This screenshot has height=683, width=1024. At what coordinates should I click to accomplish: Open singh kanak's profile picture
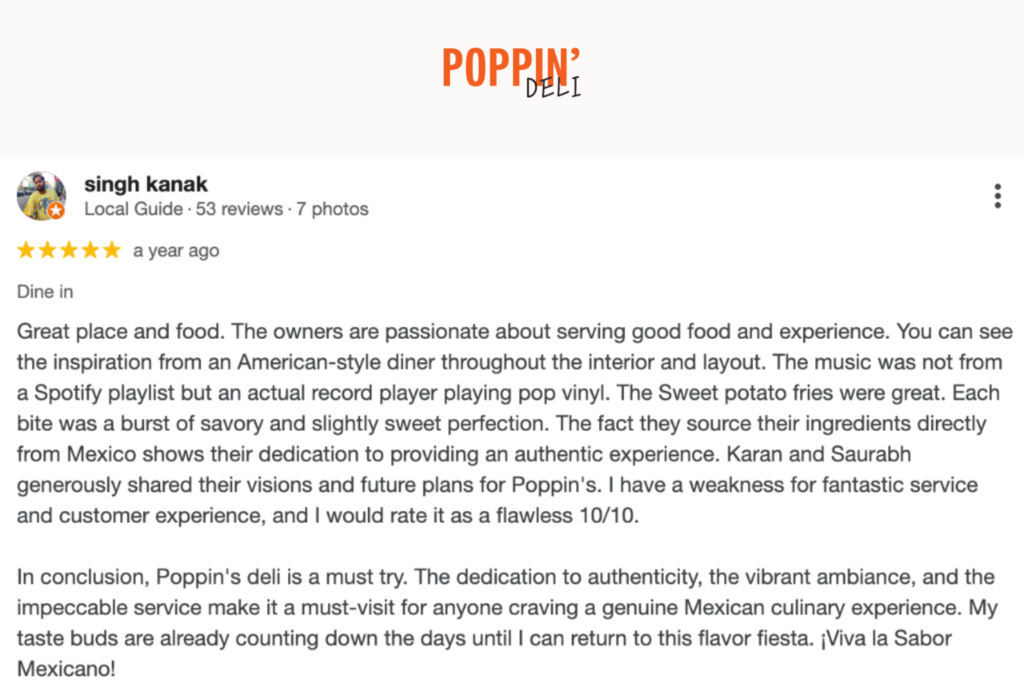[41, 196]
